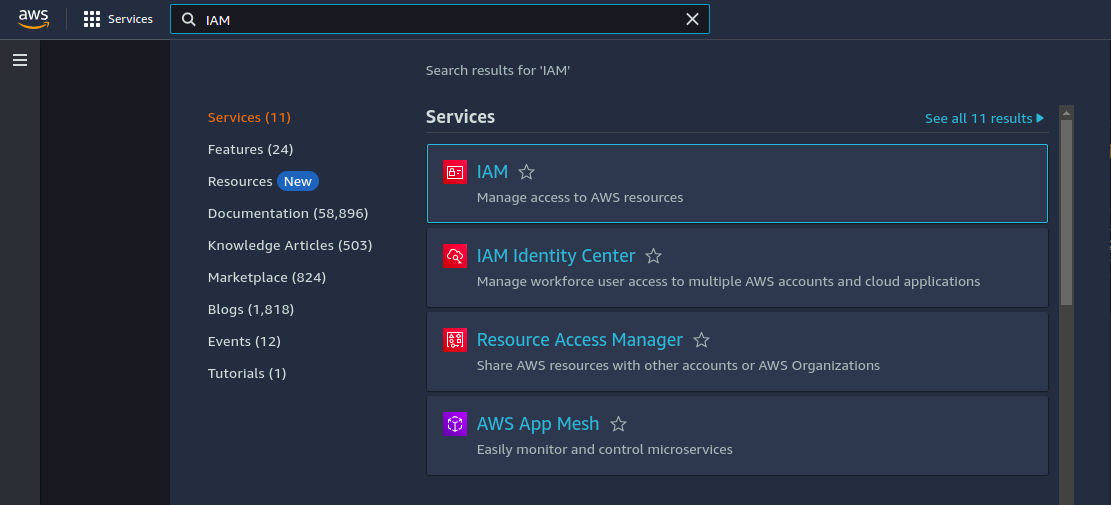This screenshot has width=1111, height=505.
Task: Click the search magnifier icon
Action: 188,20
